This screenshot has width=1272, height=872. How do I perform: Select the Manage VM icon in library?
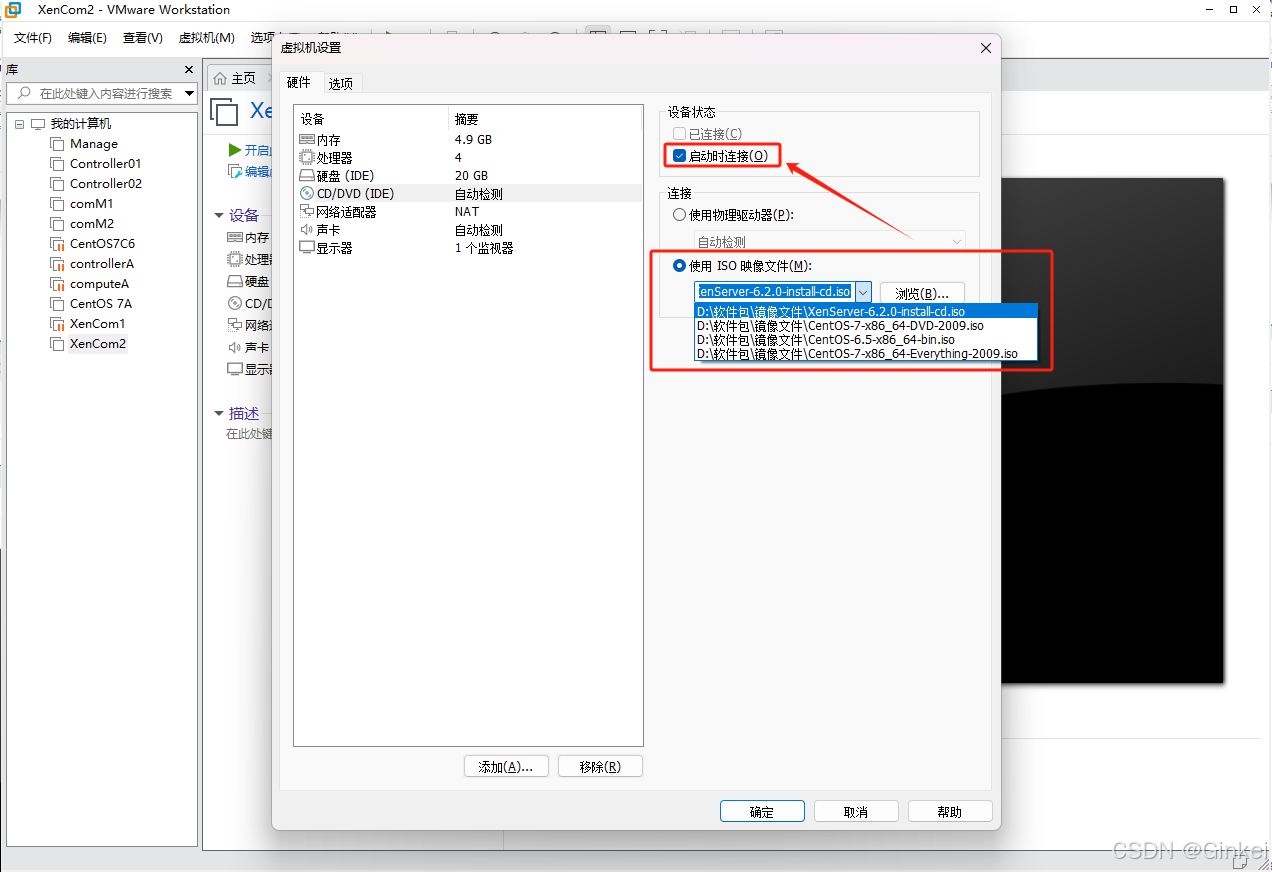coord(57,144)
